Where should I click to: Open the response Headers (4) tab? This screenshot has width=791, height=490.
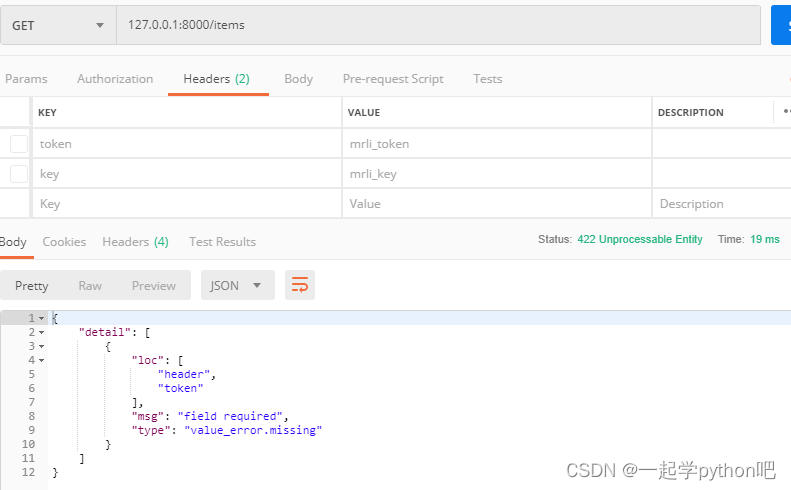click(135, 242)
